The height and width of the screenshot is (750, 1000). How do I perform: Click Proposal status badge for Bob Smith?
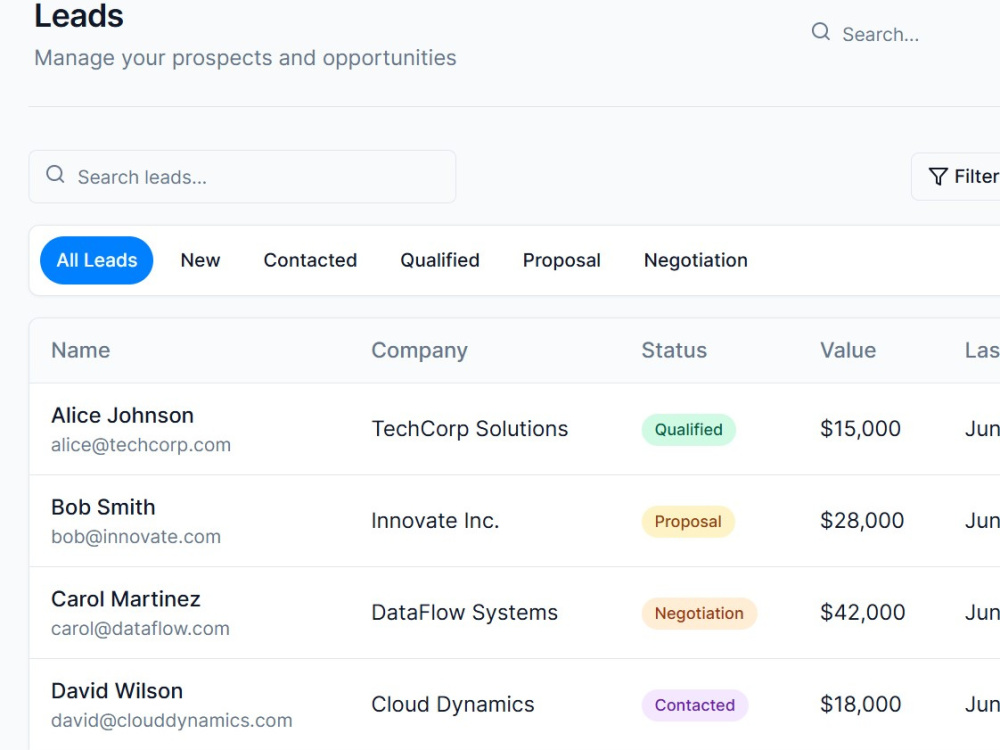coord(688,521)
